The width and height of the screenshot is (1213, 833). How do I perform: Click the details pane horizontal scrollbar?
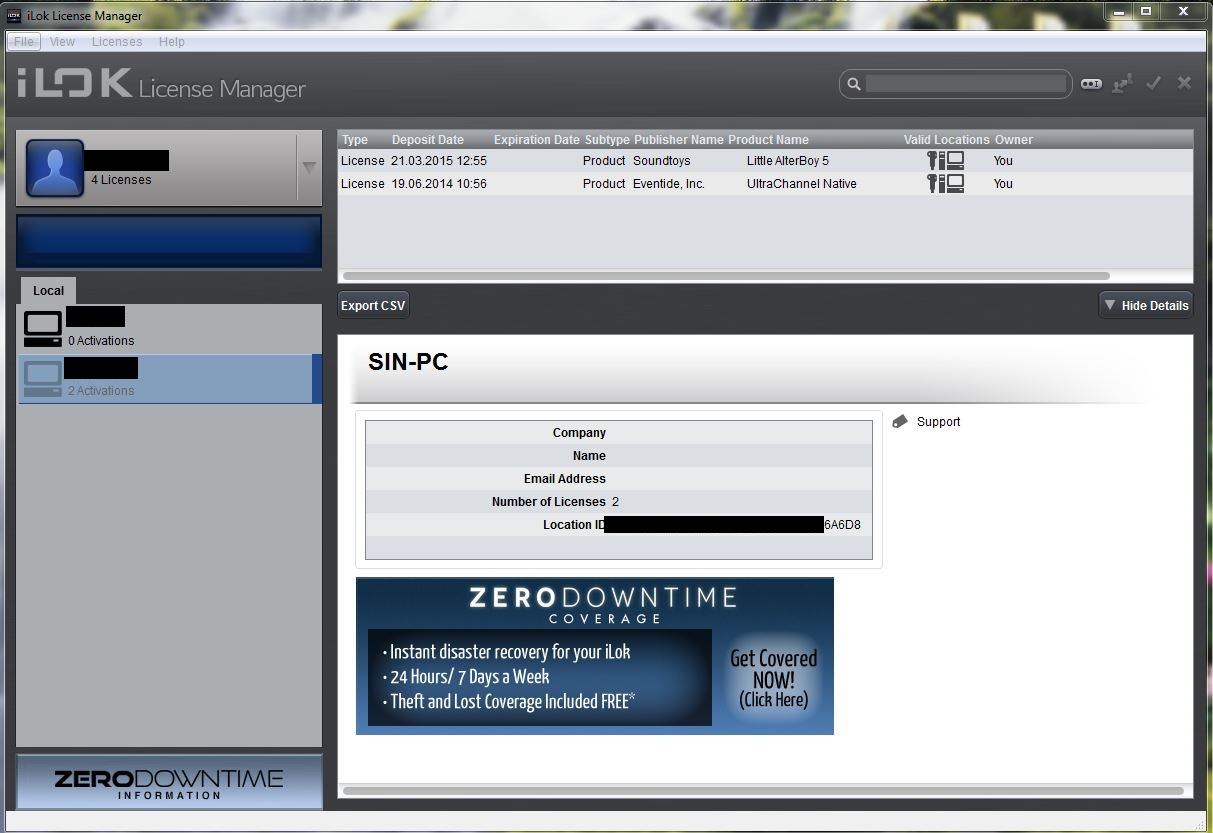click(763, 791)
